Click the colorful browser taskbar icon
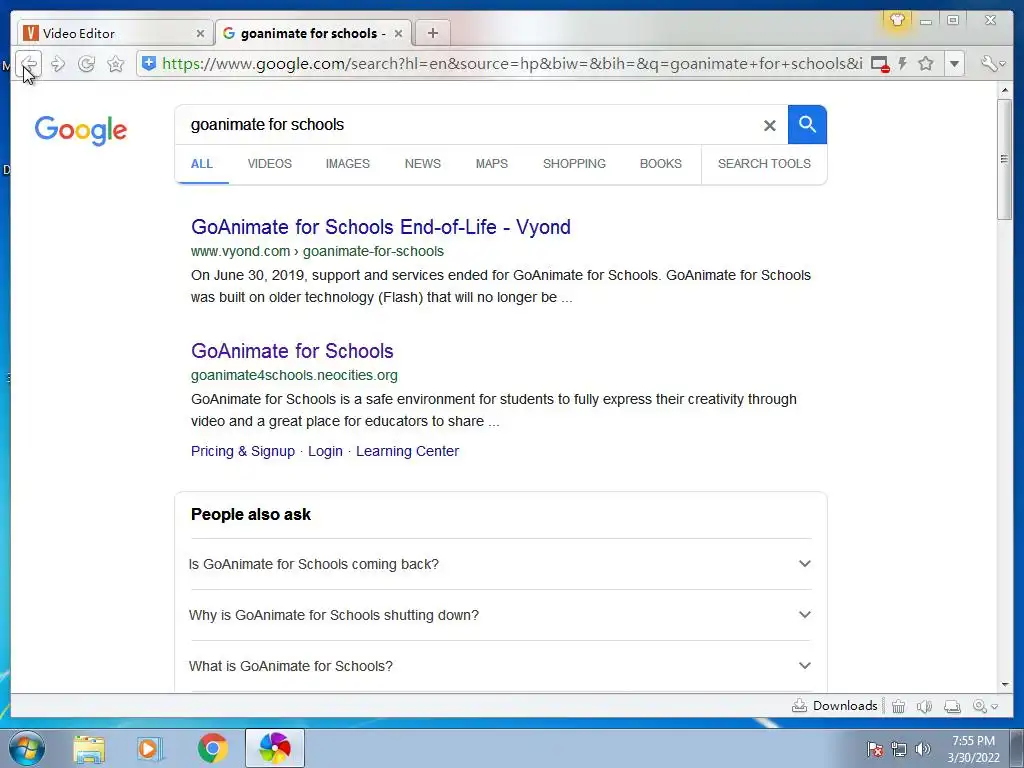The image size is (1024, 768). (275, 748)
